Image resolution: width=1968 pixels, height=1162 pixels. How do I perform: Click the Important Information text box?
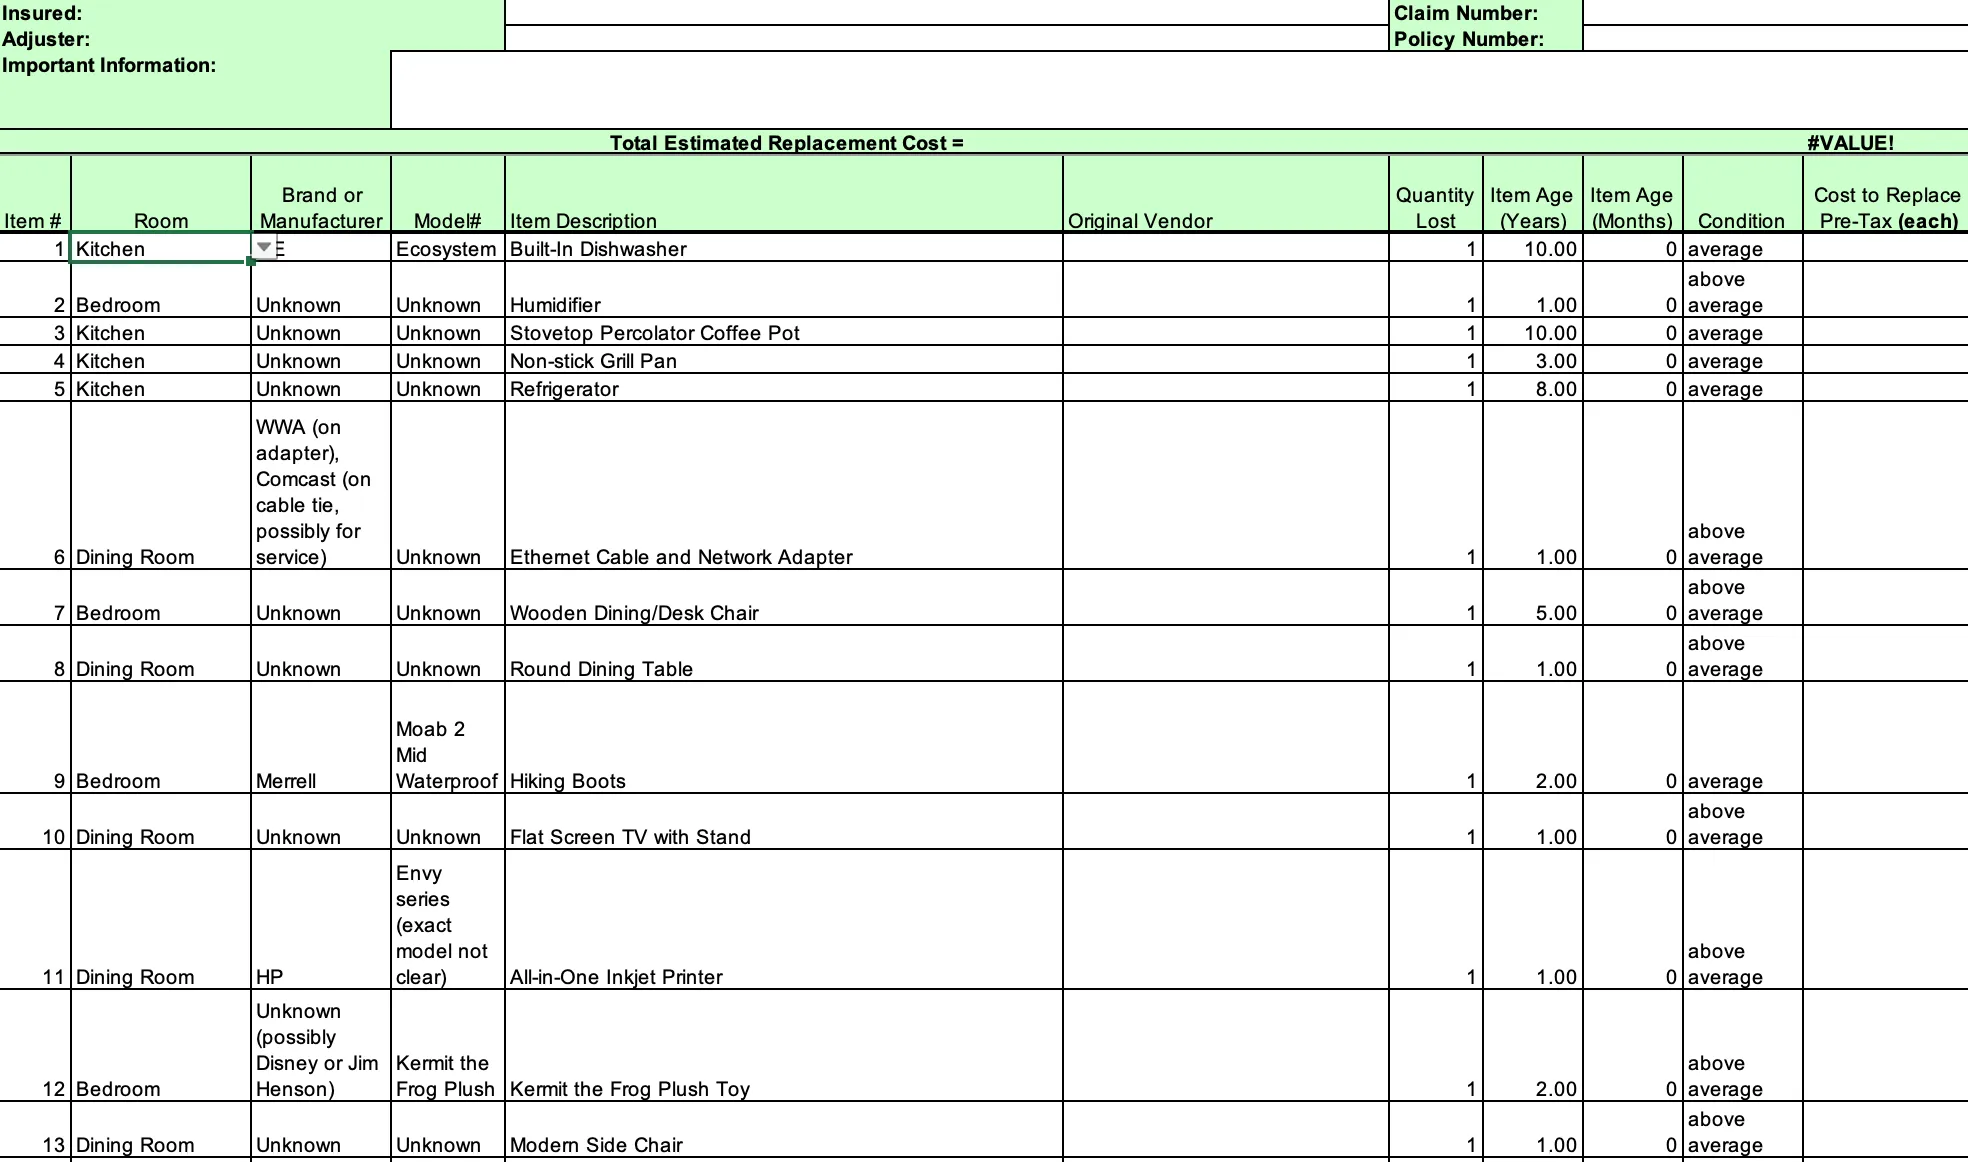1179,90
